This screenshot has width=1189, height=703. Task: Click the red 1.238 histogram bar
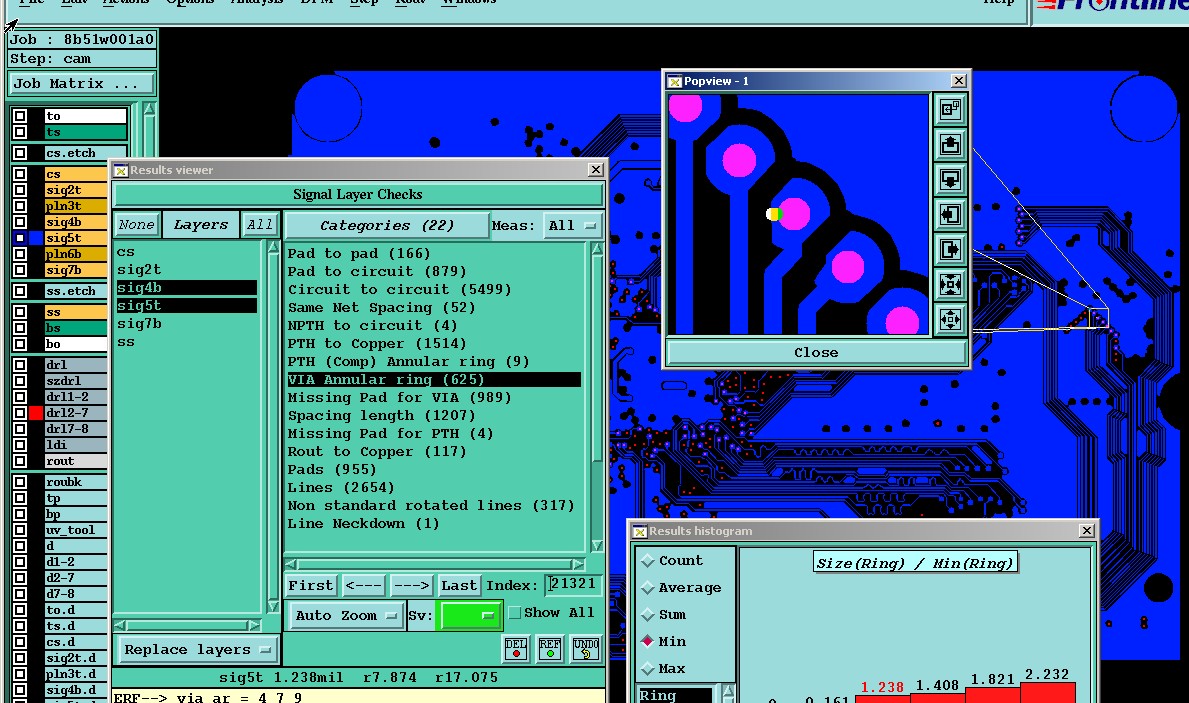[x=883, y=698]
